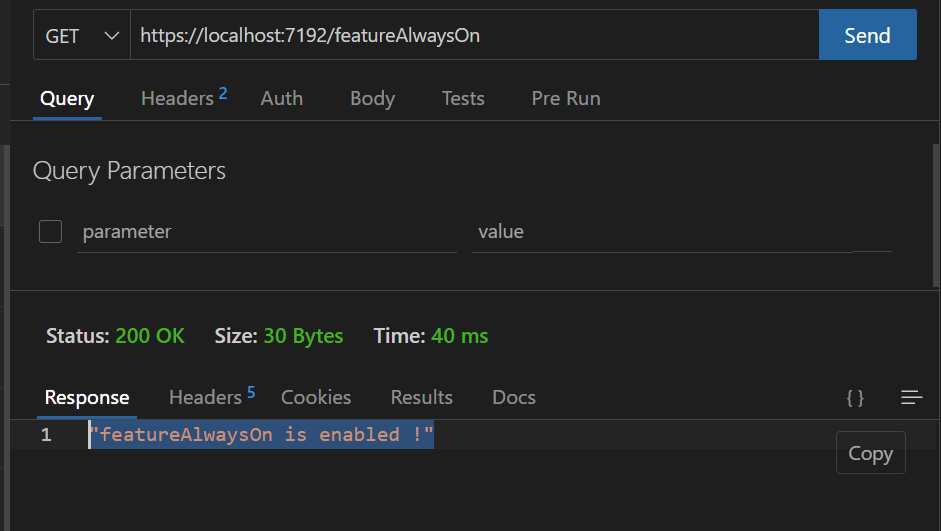Viewport: 941px width, 531px height.
Task: Open the Cookies tab
Action: [316, 397]
